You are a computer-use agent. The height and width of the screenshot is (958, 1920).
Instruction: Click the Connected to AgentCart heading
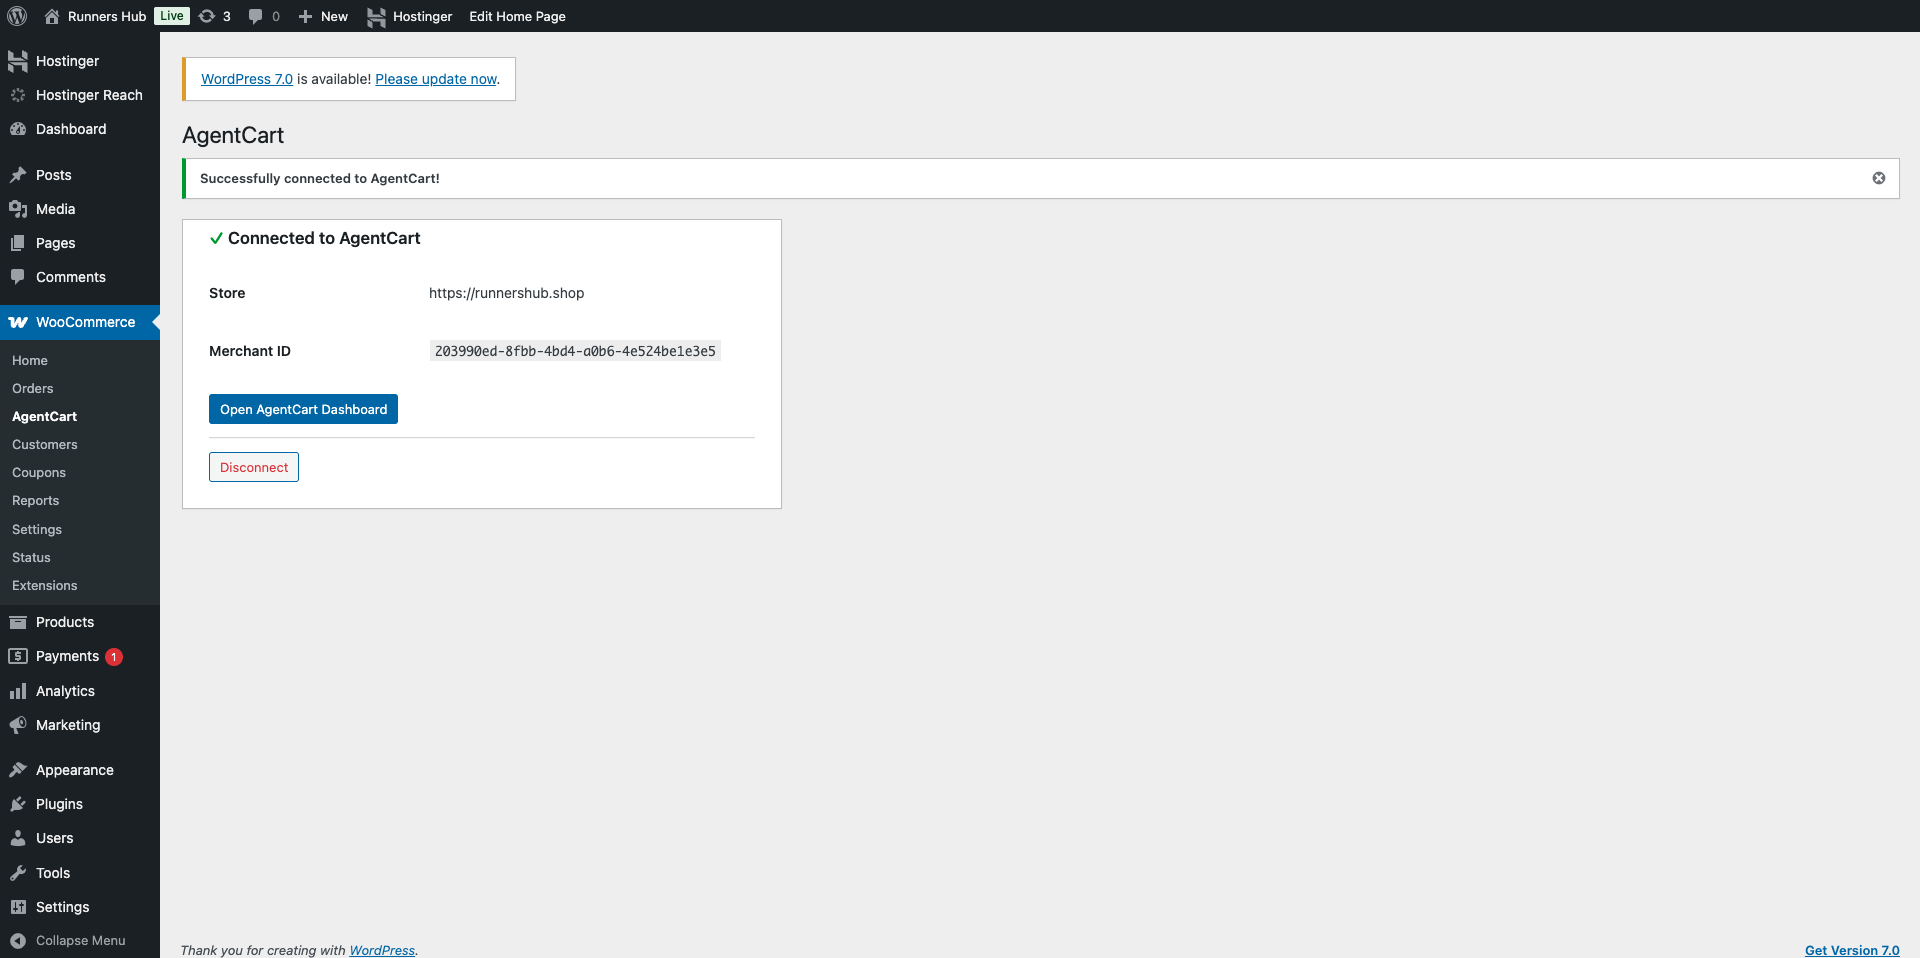[x=324, y=238]
